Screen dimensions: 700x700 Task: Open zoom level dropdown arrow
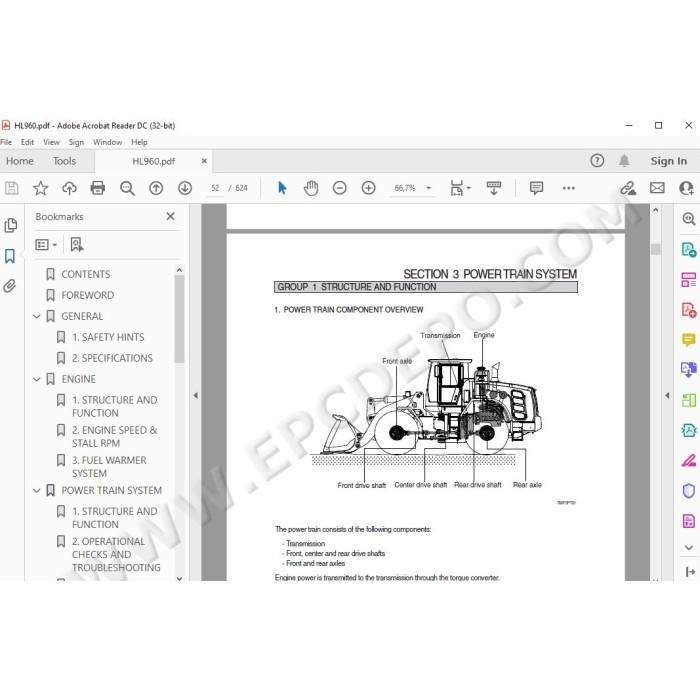(429, 188)
